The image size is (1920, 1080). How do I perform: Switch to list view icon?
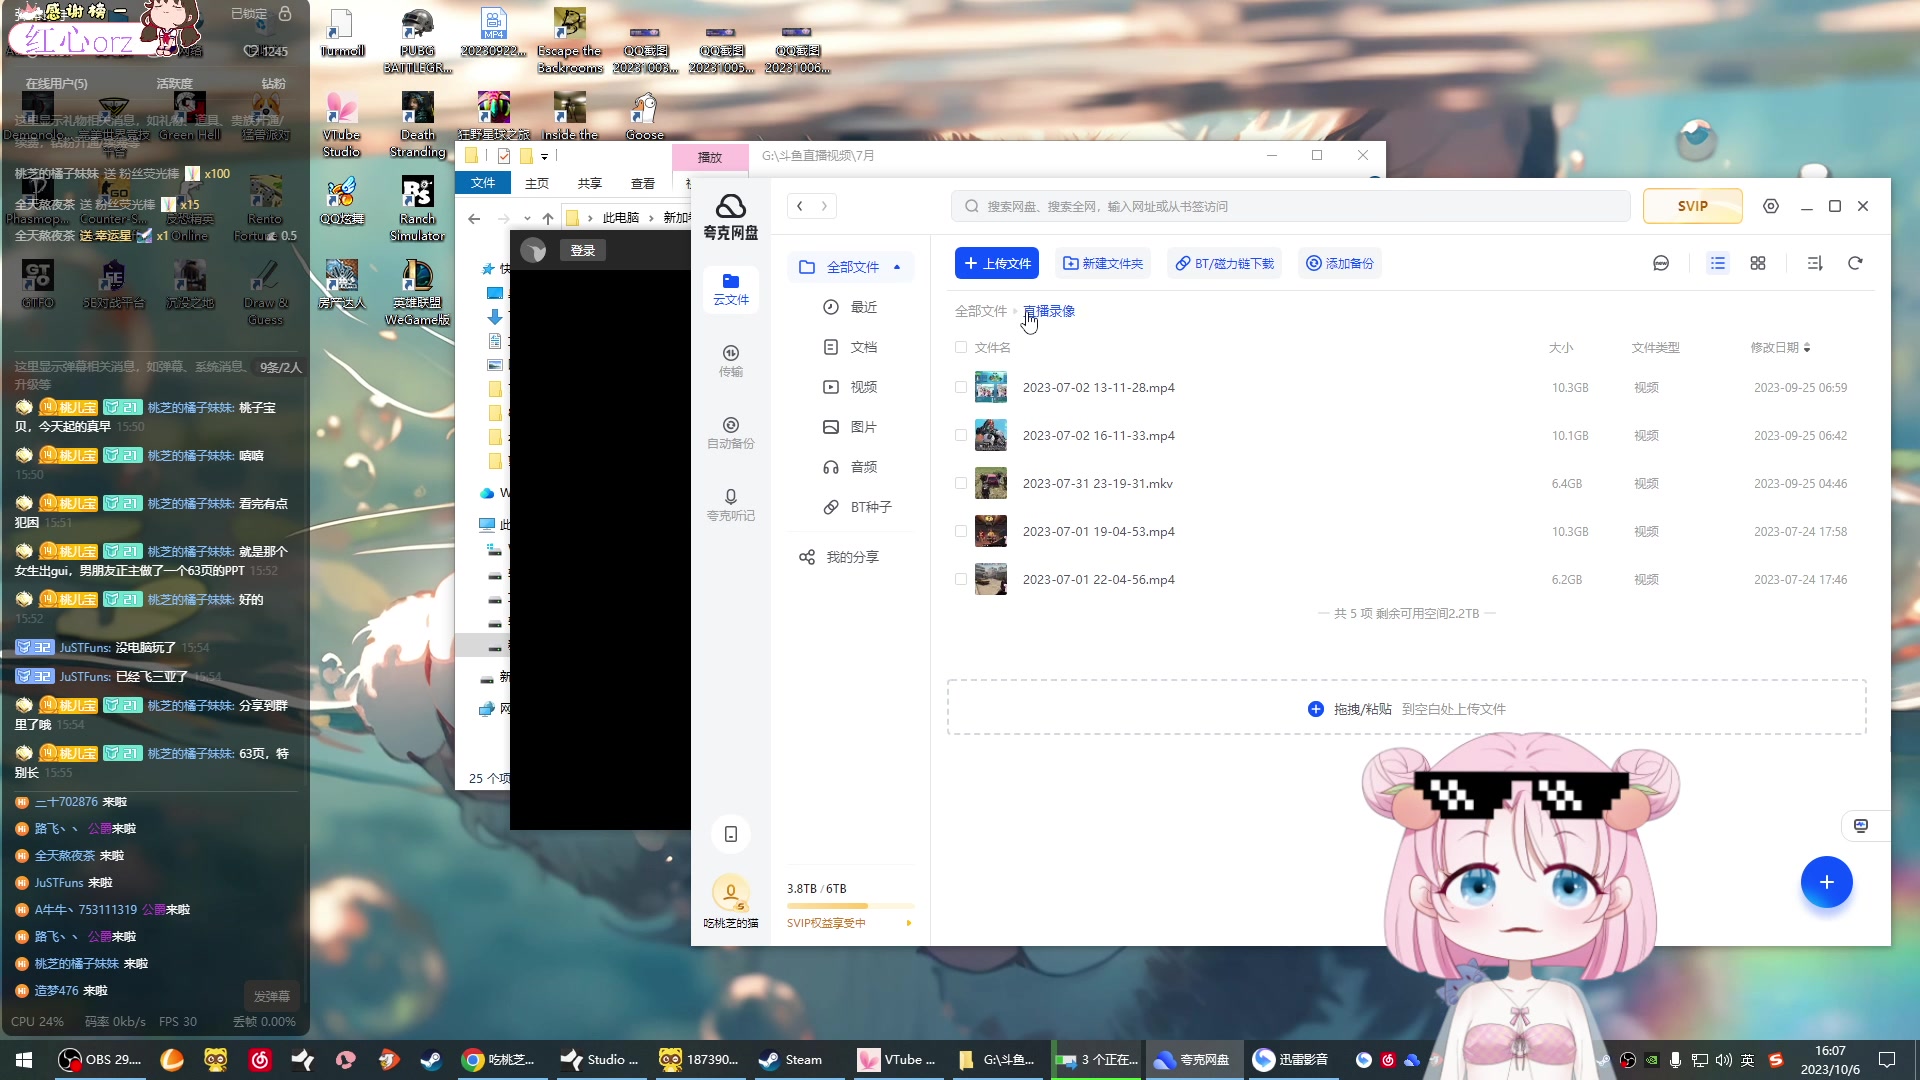[x=1718, y=263]
